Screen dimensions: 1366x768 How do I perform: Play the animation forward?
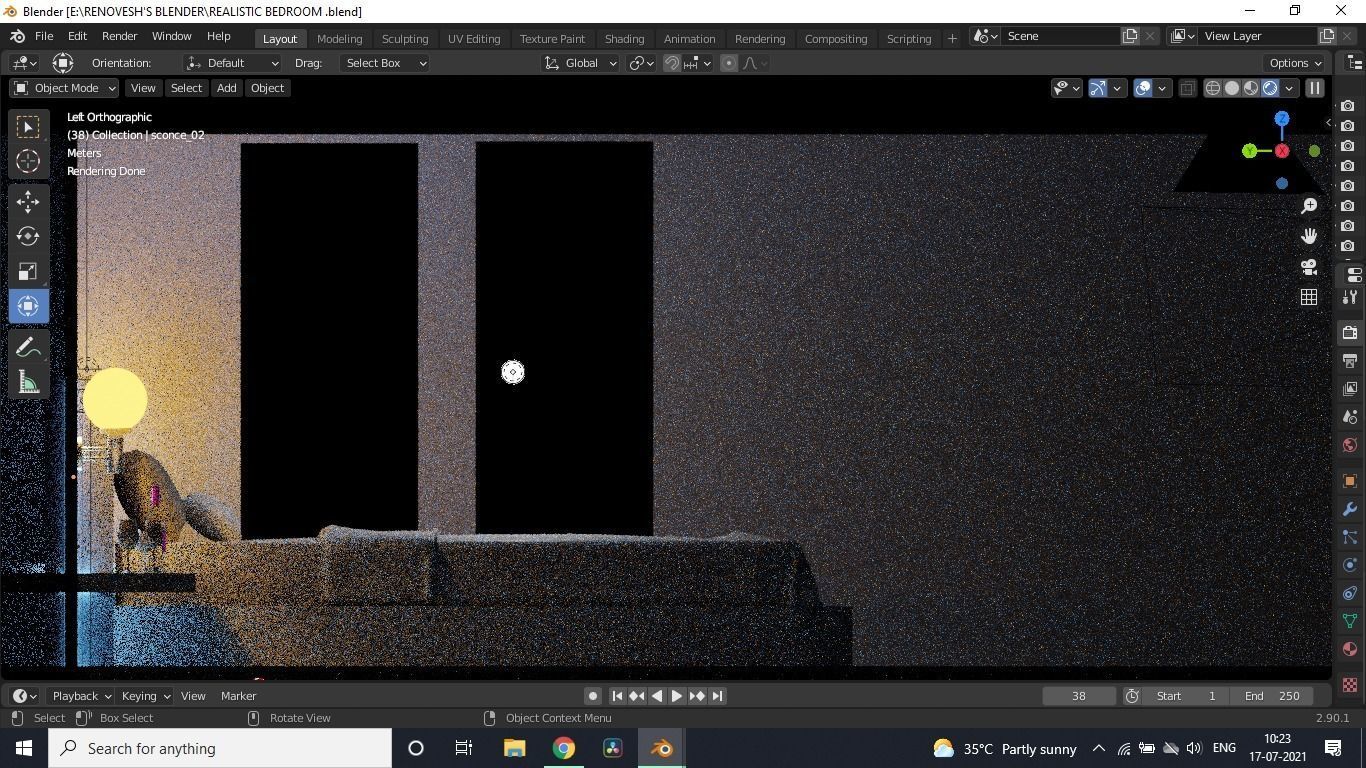point(677,696)
